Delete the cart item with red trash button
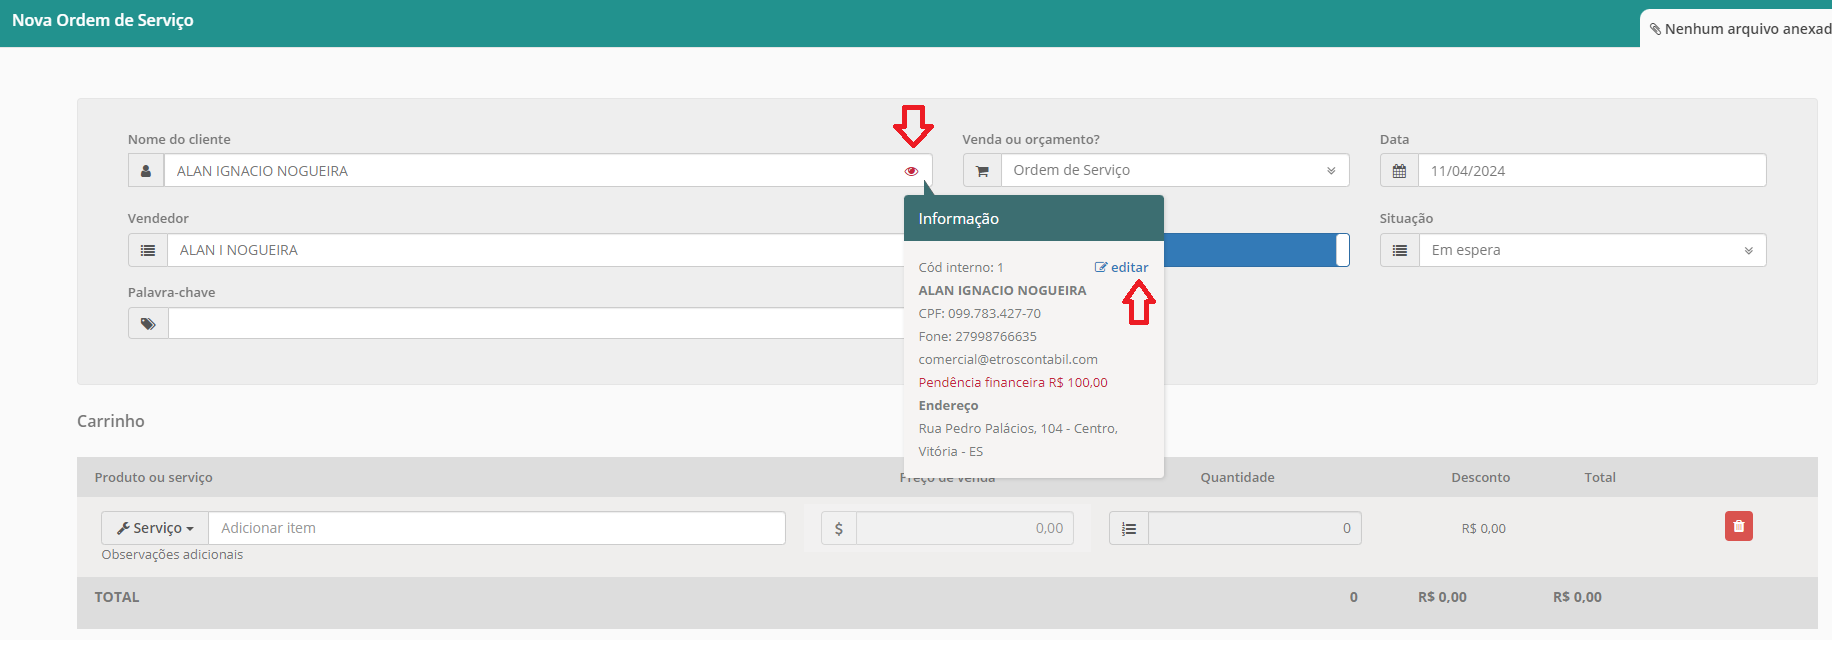Viewport: 1832px width, 650px height. click(x=1739, y=526)
